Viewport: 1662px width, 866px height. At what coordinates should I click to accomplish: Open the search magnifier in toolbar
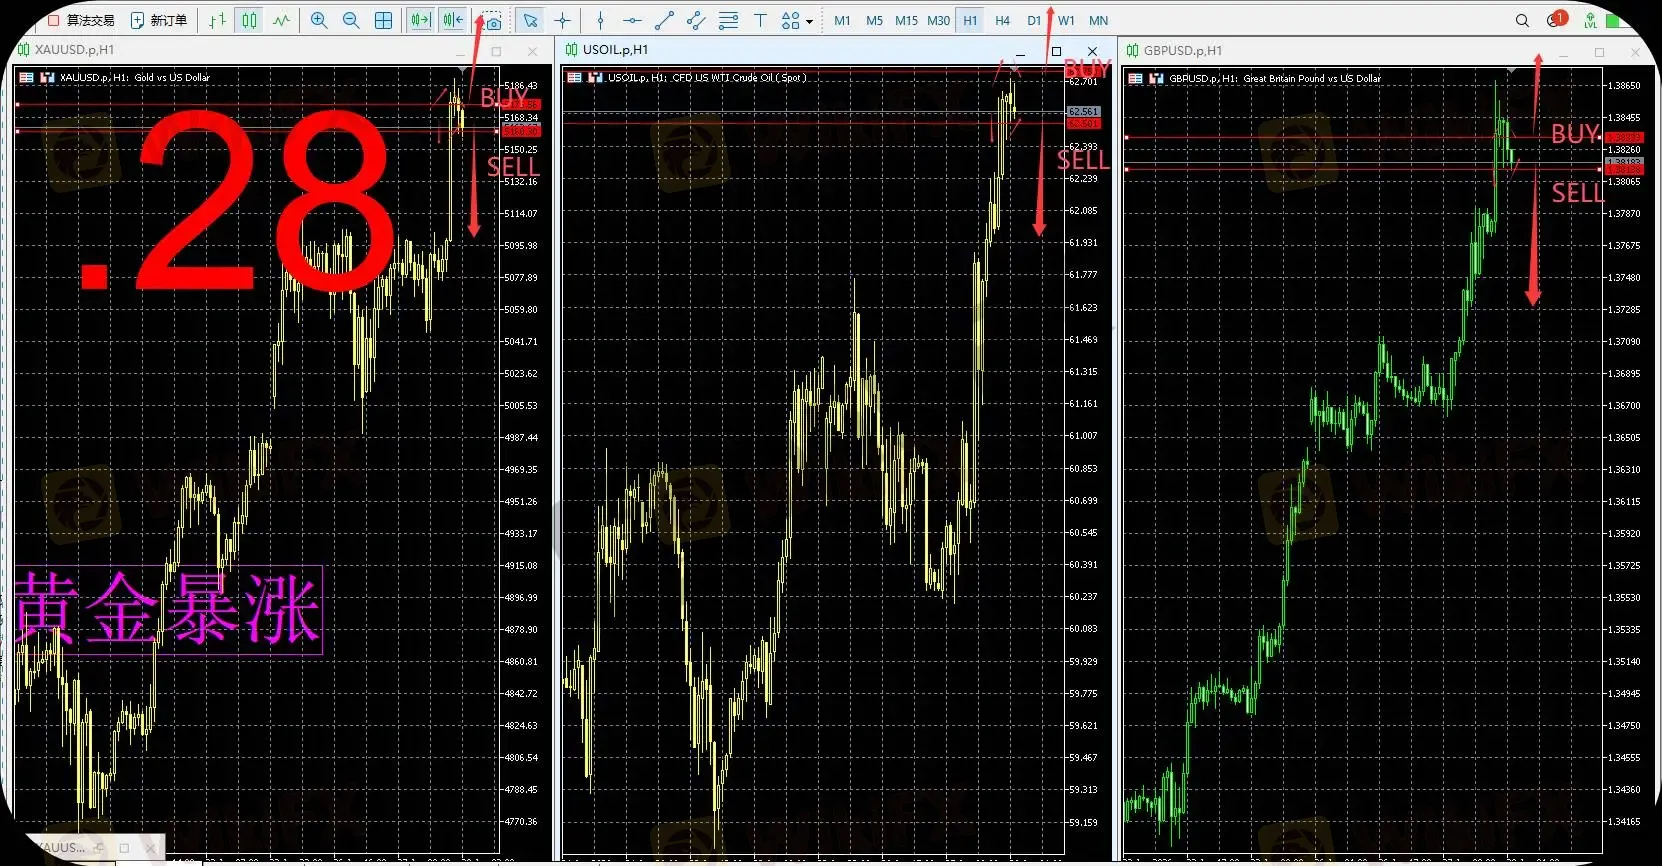1522,20
